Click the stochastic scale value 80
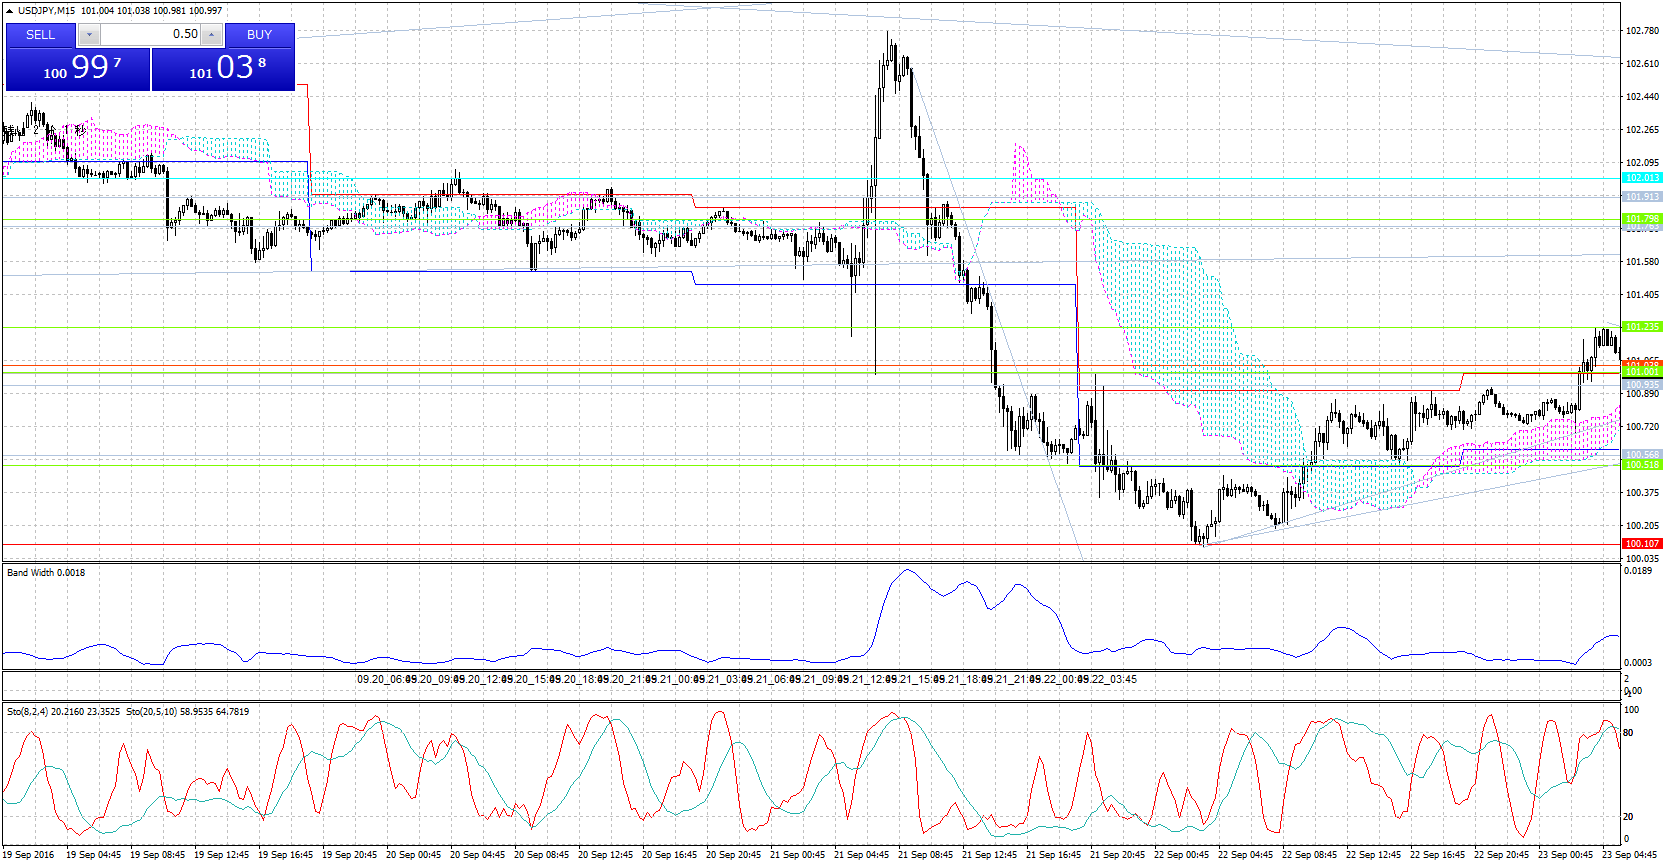 click(1628, 733)
